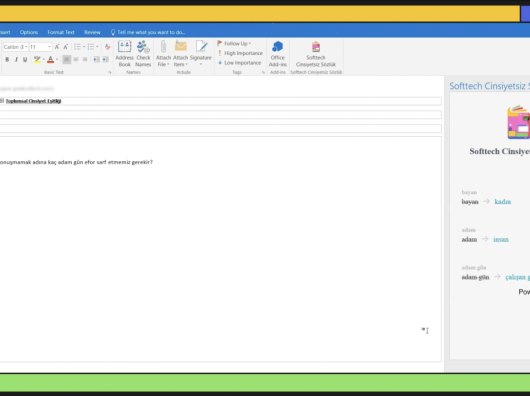The image size is (530, 396).
Task: Switch to the Format Text tab
Action: point(61,32)
